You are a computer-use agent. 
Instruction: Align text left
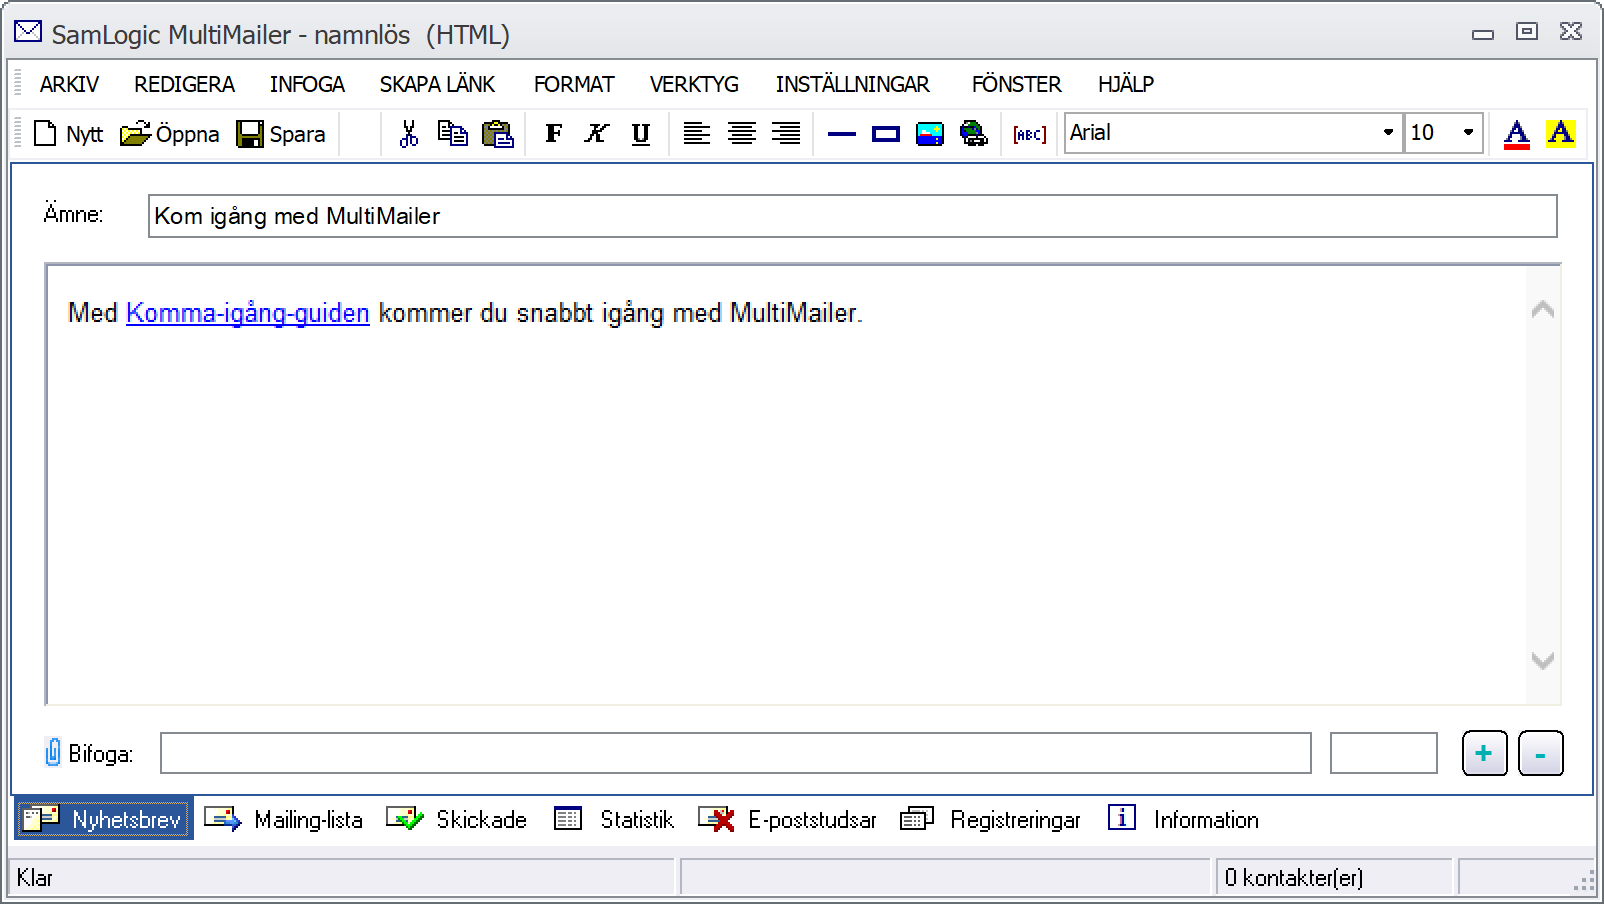696,134
